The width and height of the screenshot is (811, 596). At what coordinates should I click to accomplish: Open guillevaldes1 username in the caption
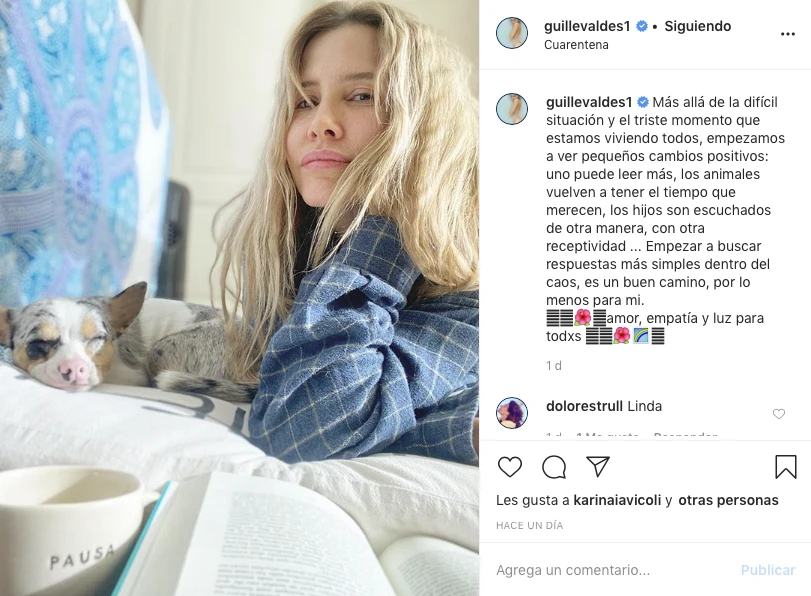point(589,102)
